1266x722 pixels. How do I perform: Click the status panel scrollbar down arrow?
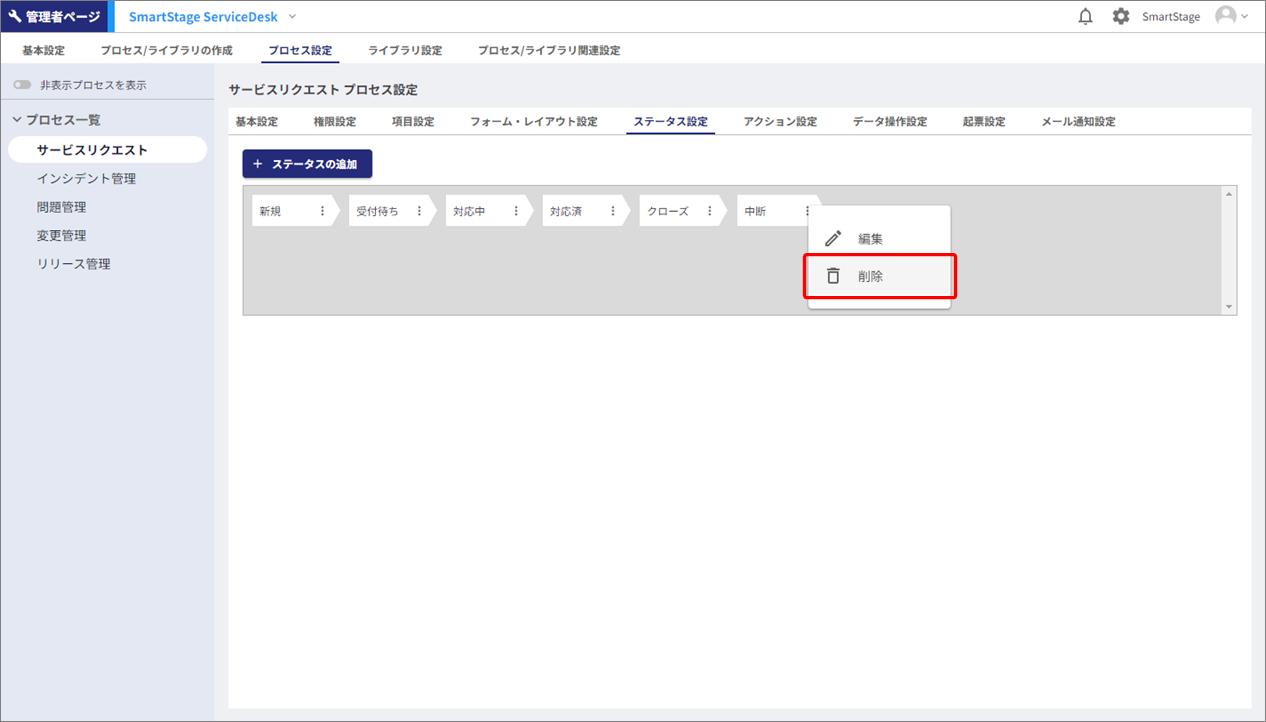[1229, 308]
